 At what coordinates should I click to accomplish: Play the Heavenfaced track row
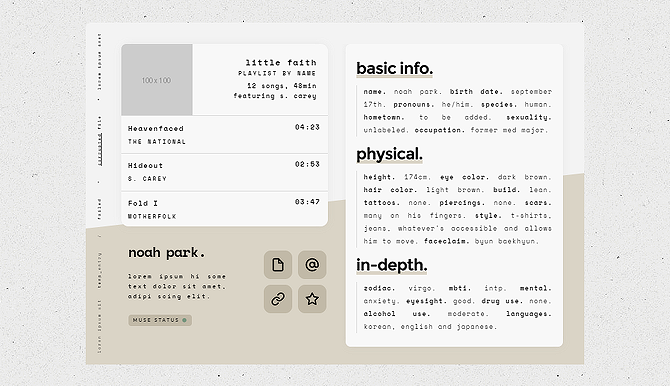click(x=224, y=135)
